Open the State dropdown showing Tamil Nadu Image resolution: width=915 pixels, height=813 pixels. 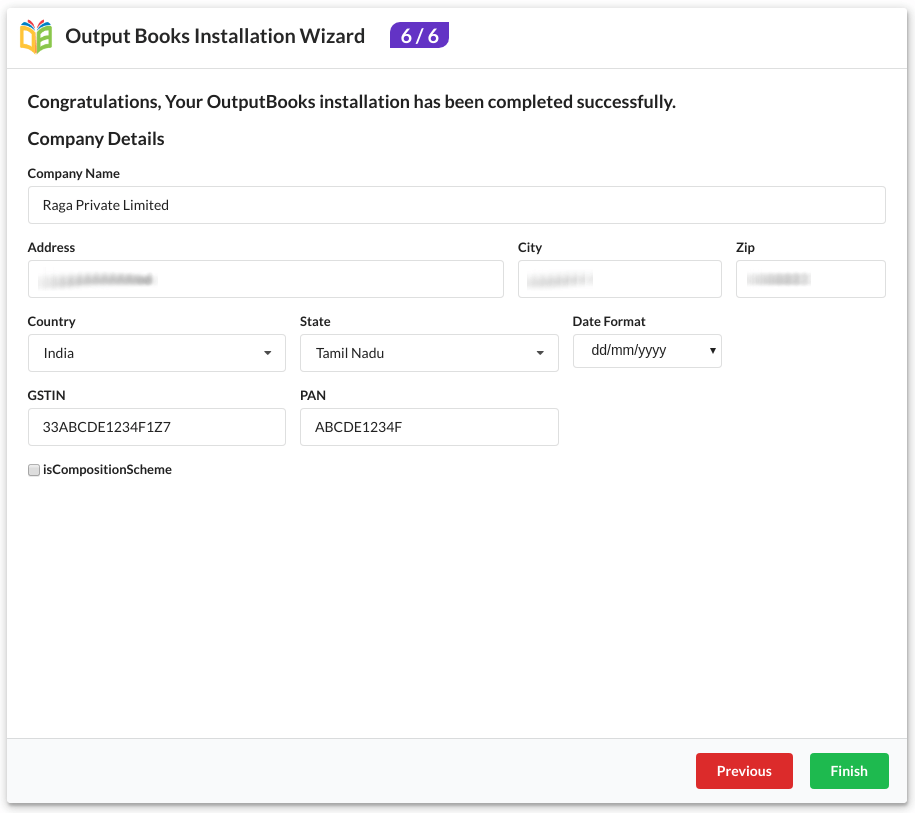tap(429, 353)
